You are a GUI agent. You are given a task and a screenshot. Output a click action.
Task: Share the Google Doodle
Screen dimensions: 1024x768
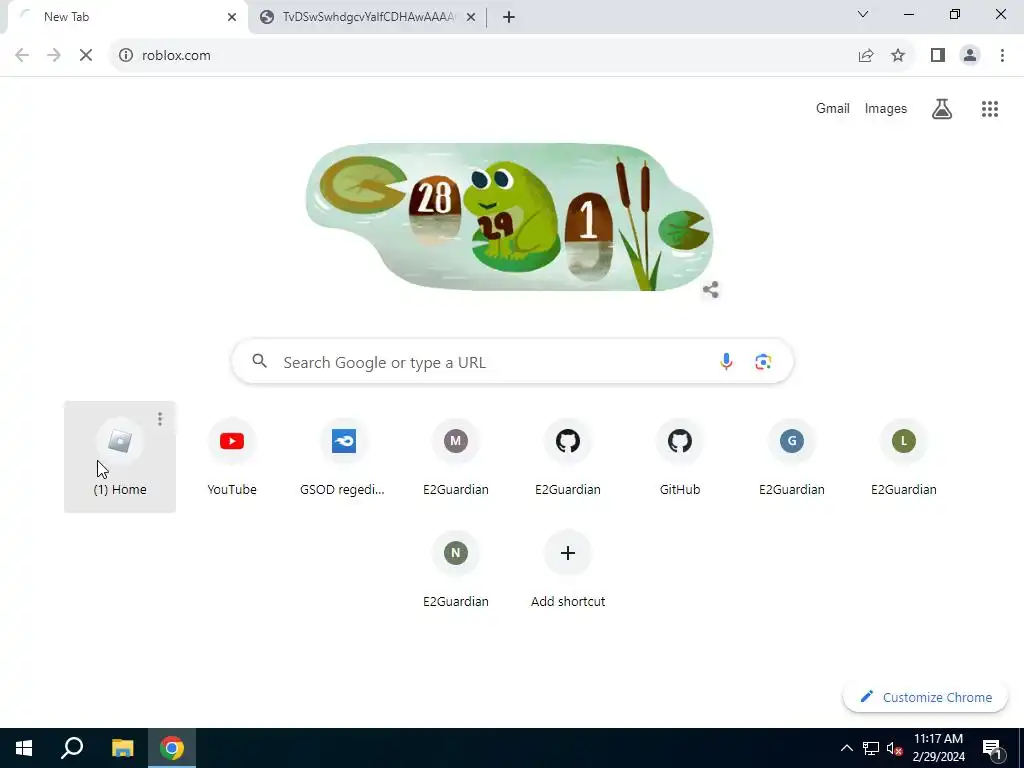711,289
